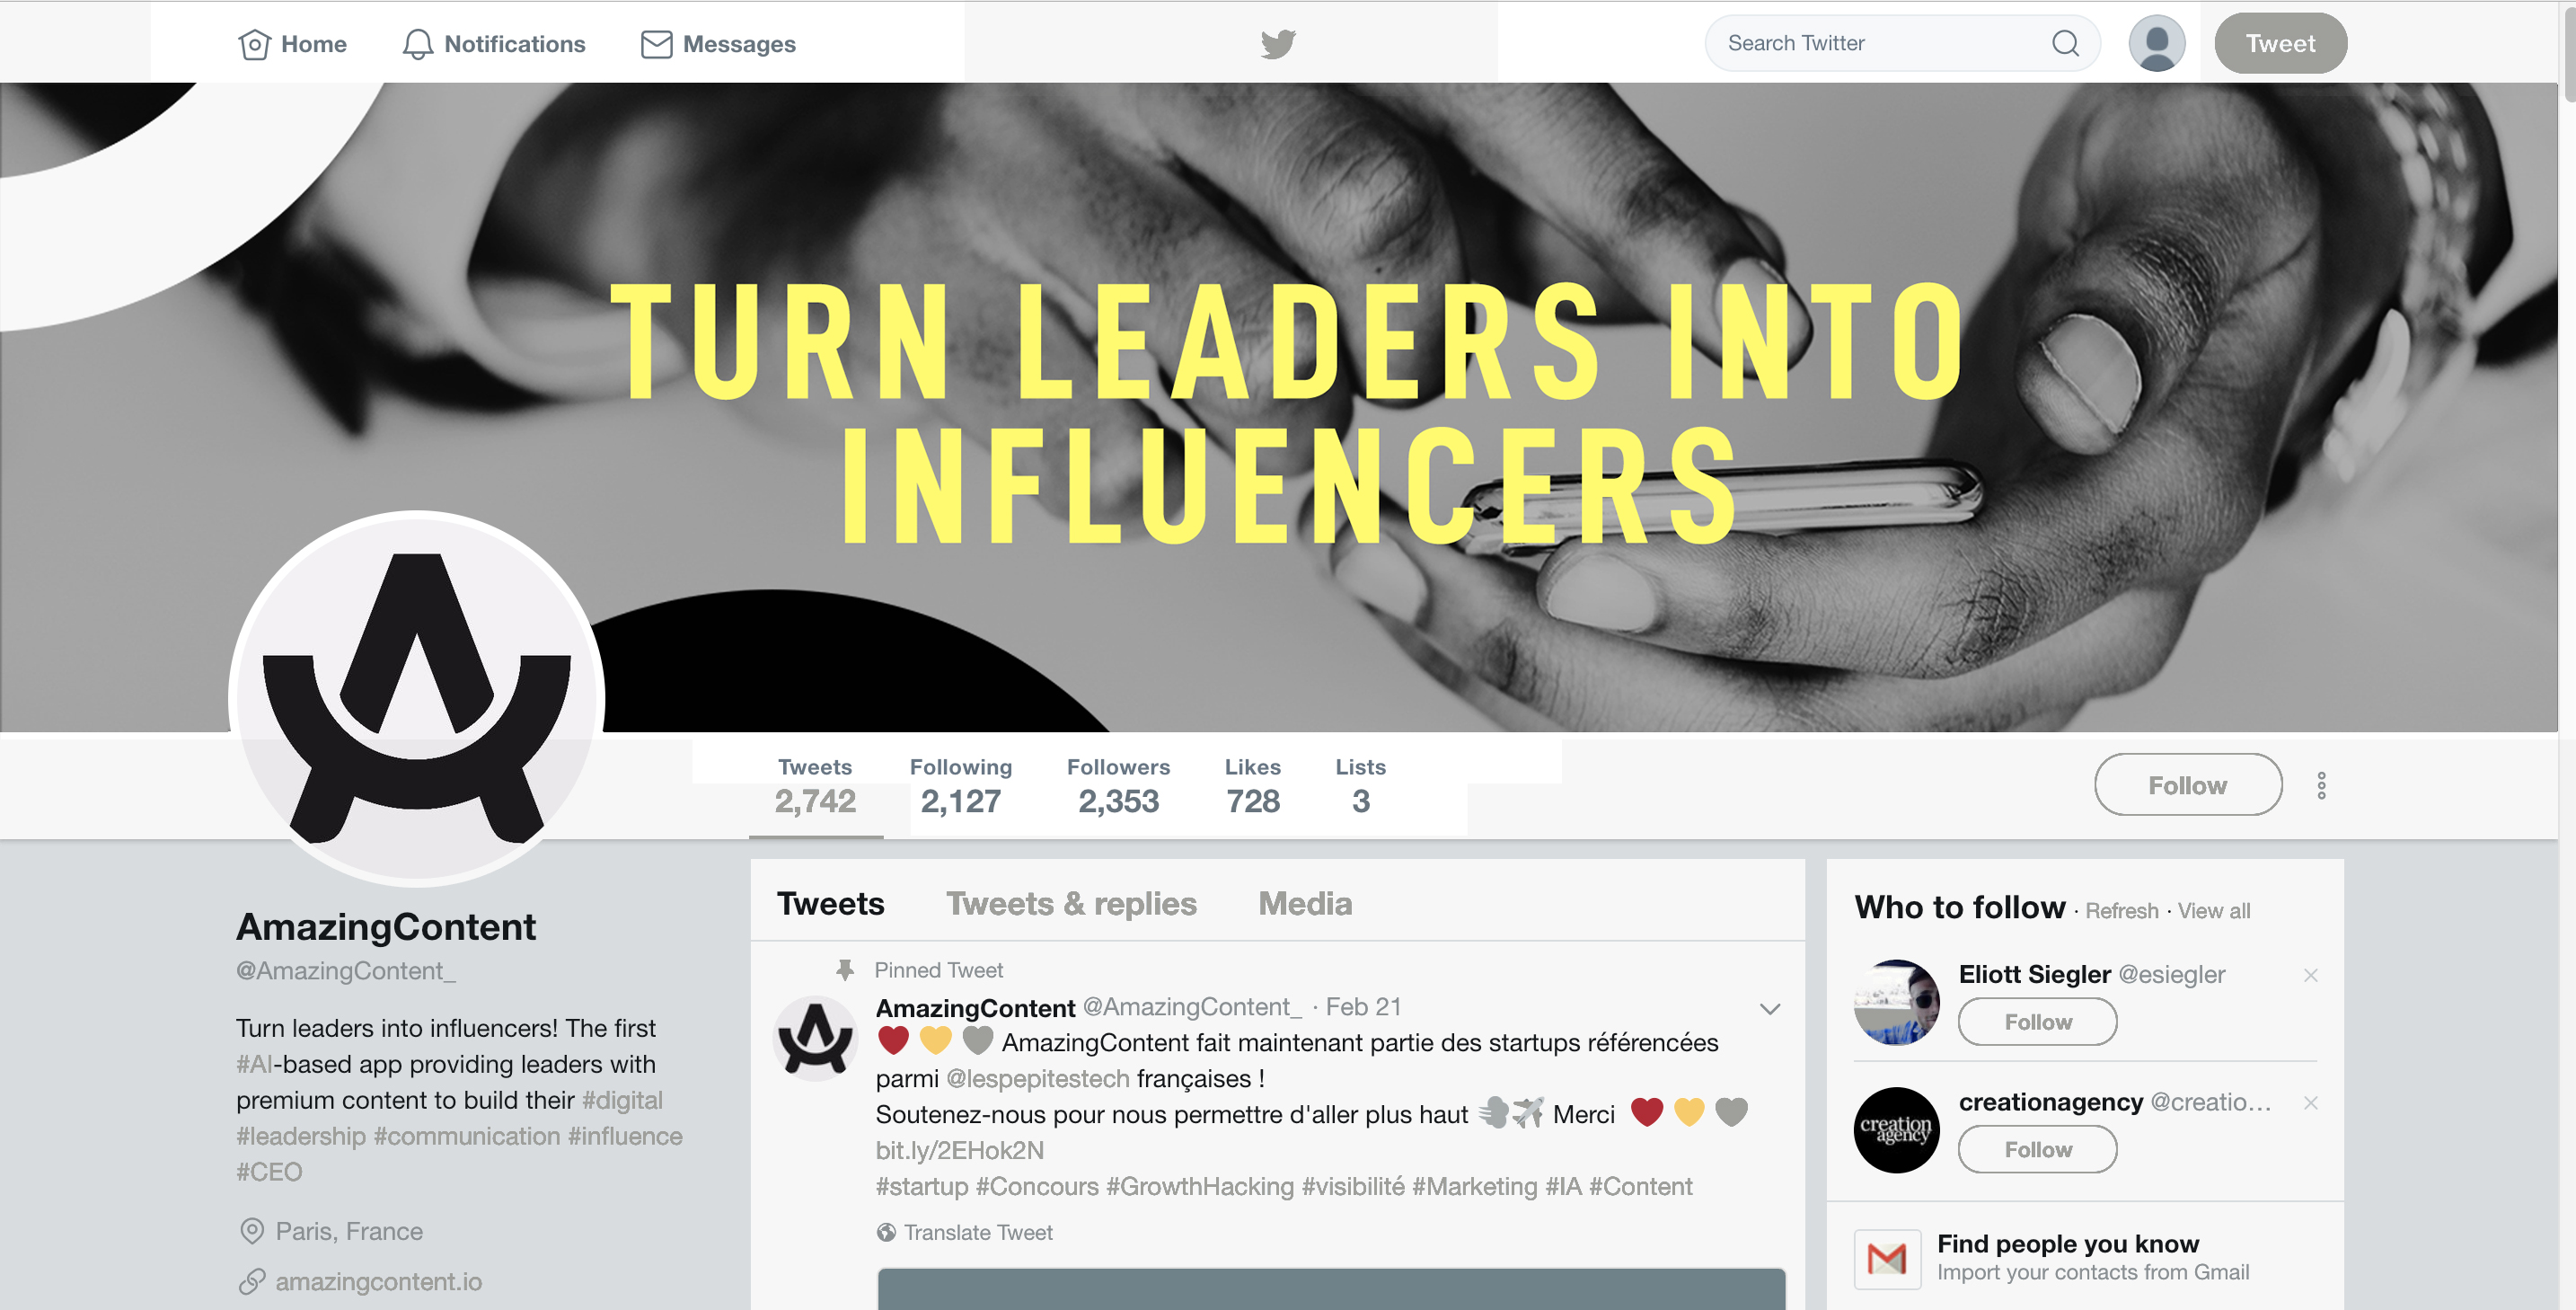The width and height of the screenshot is (2576, 1310).
Task: Click the search magnifier icon
Action: pyautogui.click(x=2065, y=43)
